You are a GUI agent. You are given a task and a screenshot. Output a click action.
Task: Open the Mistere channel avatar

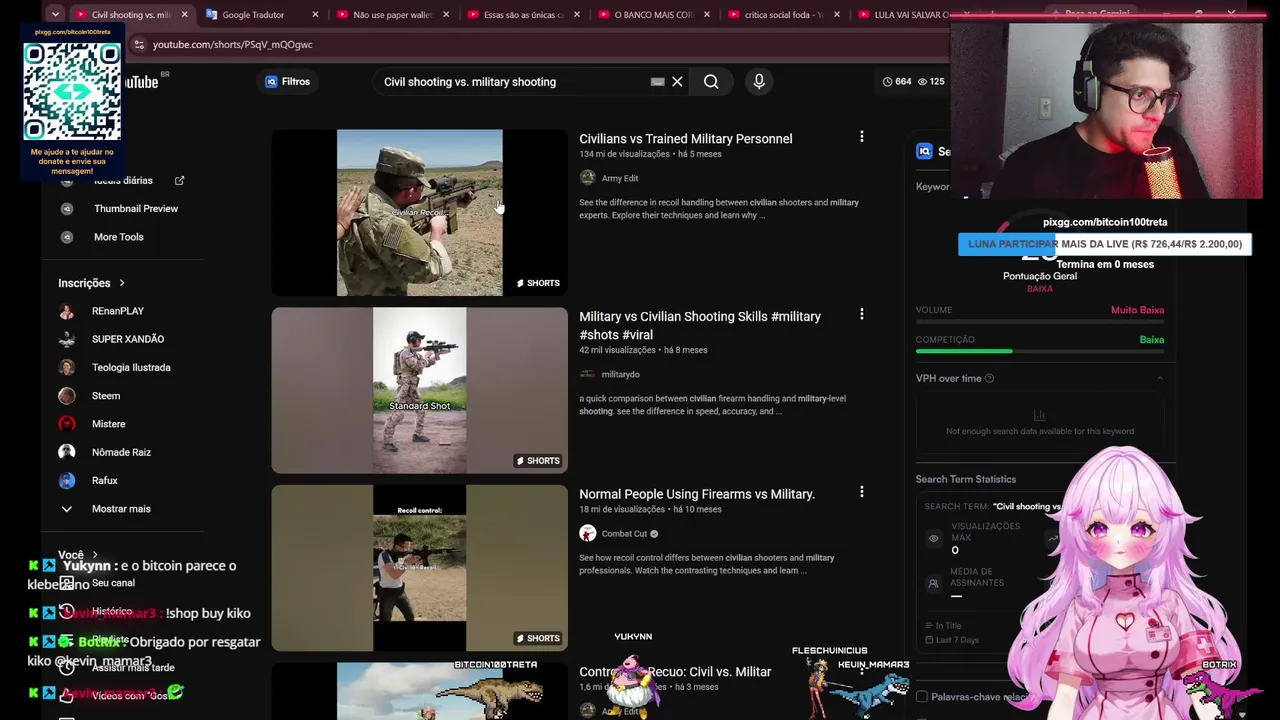(67, 424)
